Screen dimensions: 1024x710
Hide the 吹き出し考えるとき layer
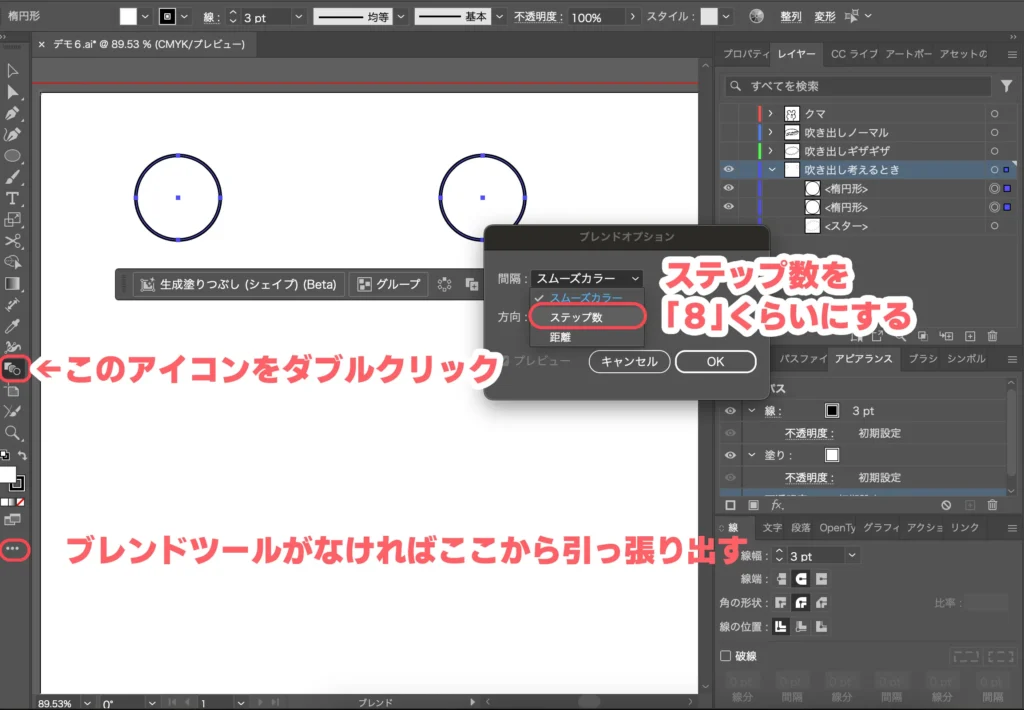pyautogui.click(x=730, y=169)
